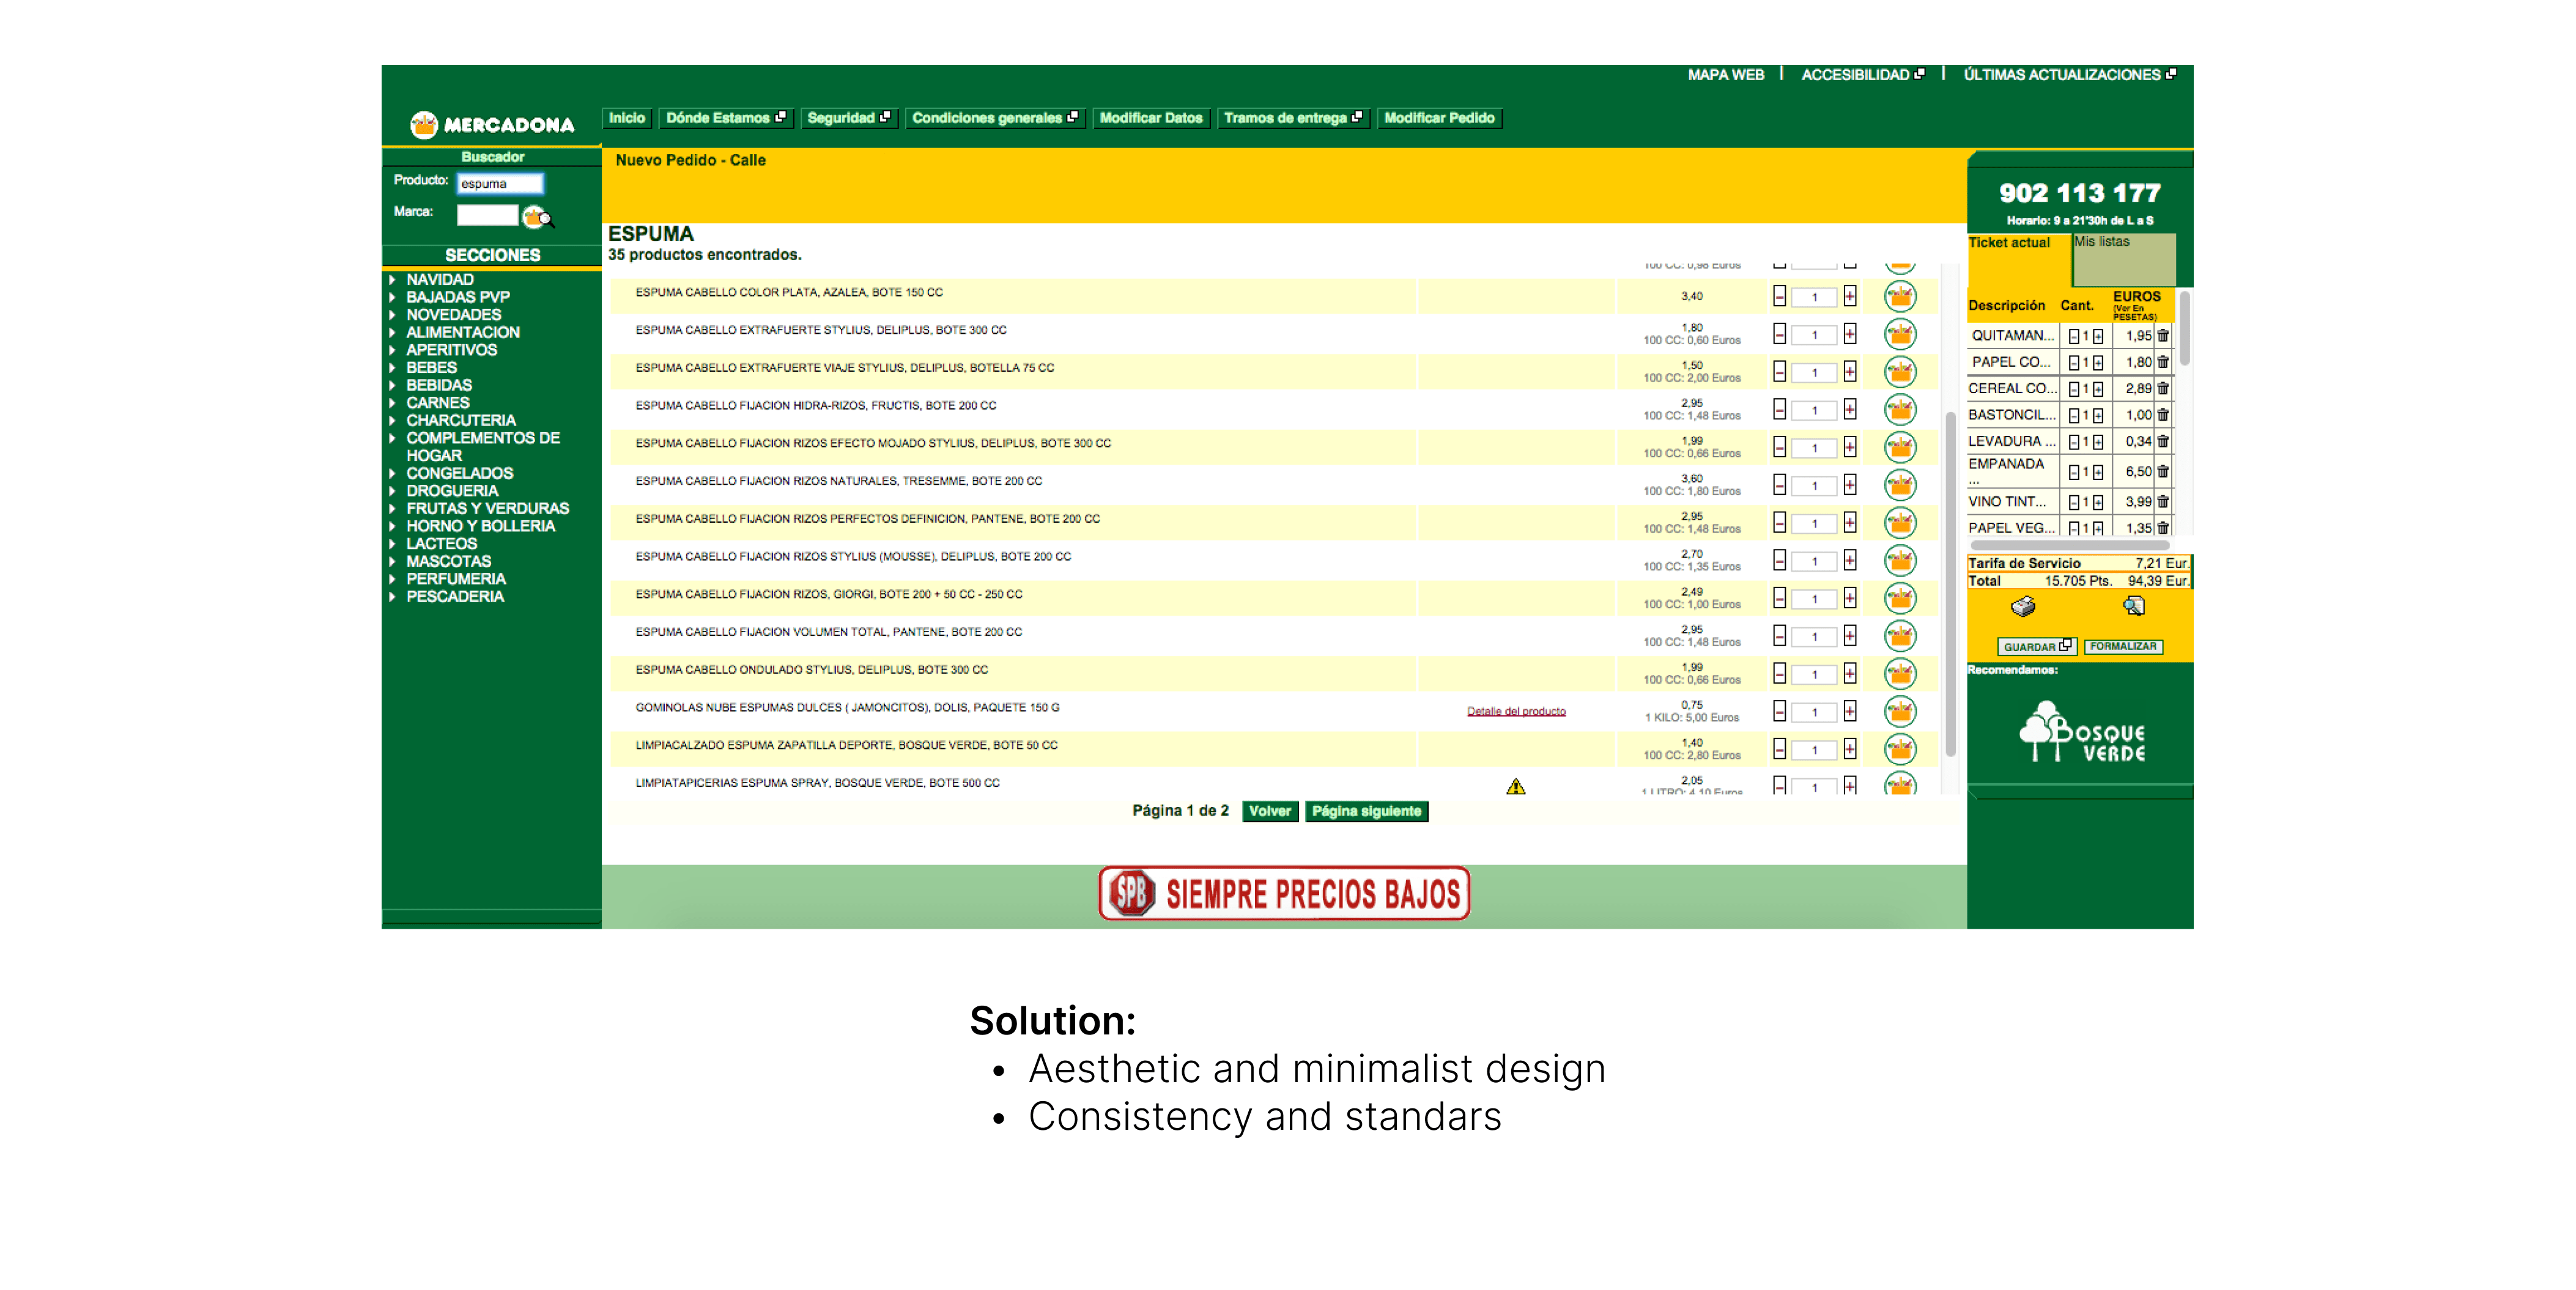Open MAPA WEB link
This screenshot has width=2576, height=1290.
click(x=1726, y=75)
